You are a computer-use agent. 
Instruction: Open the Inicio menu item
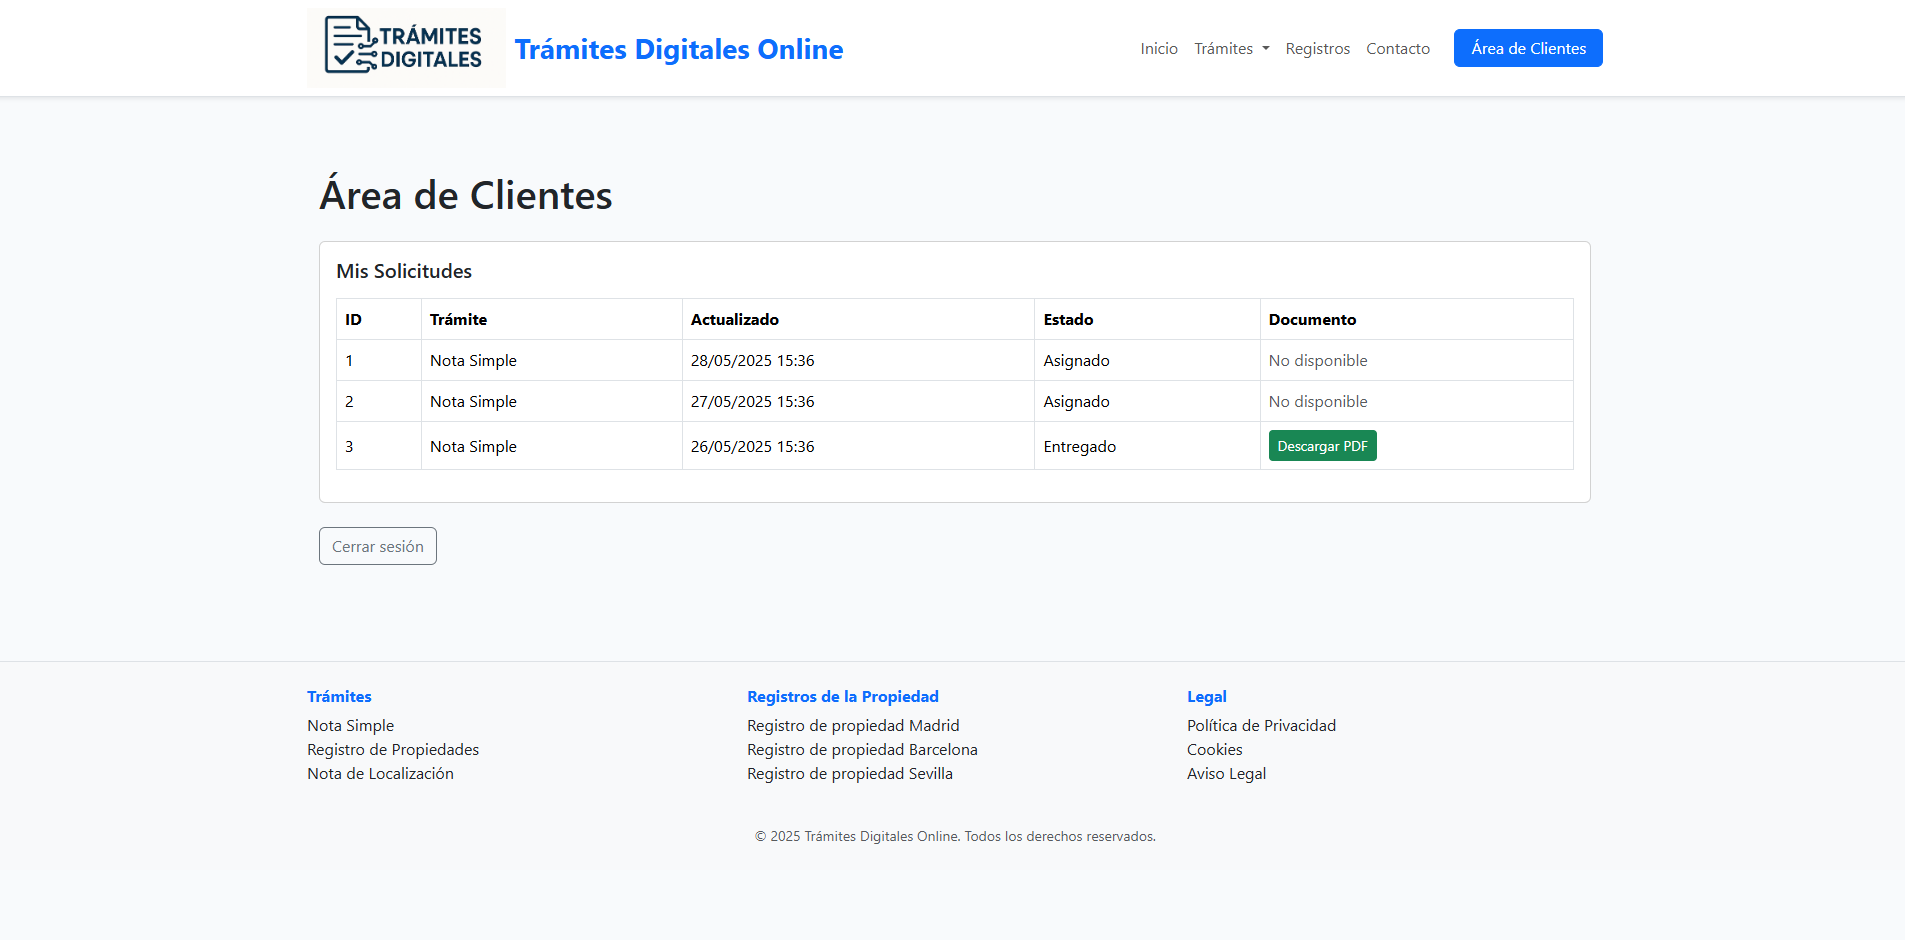[1158, 48]
